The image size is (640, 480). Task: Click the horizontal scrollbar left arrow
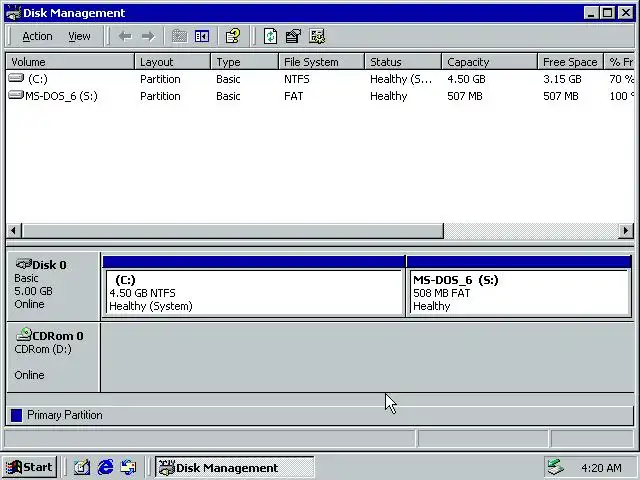click(13, 231)
